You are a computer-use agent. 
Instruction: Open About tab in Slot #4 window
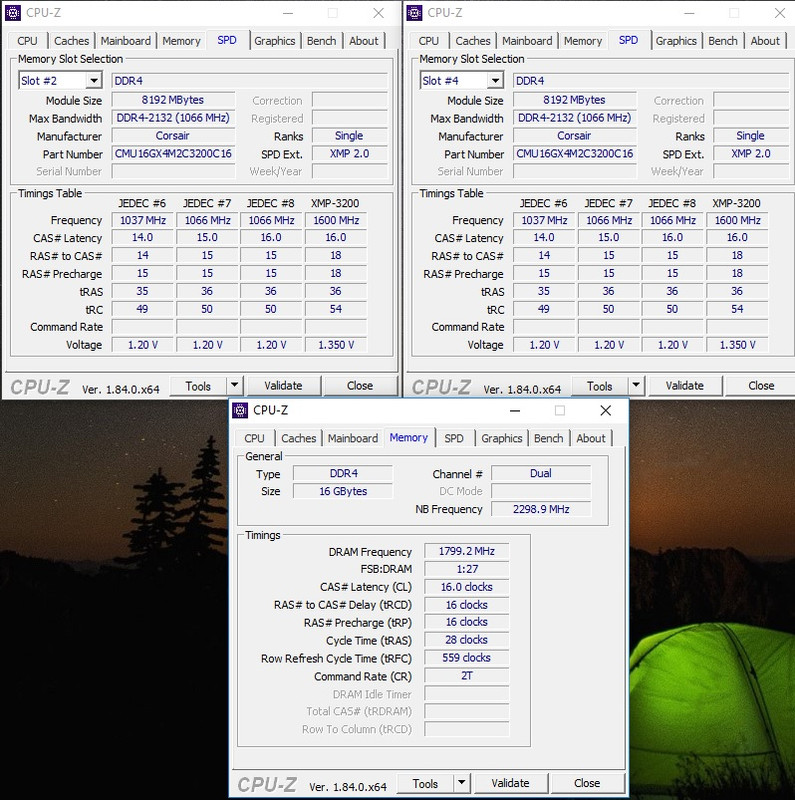point(765,41)
